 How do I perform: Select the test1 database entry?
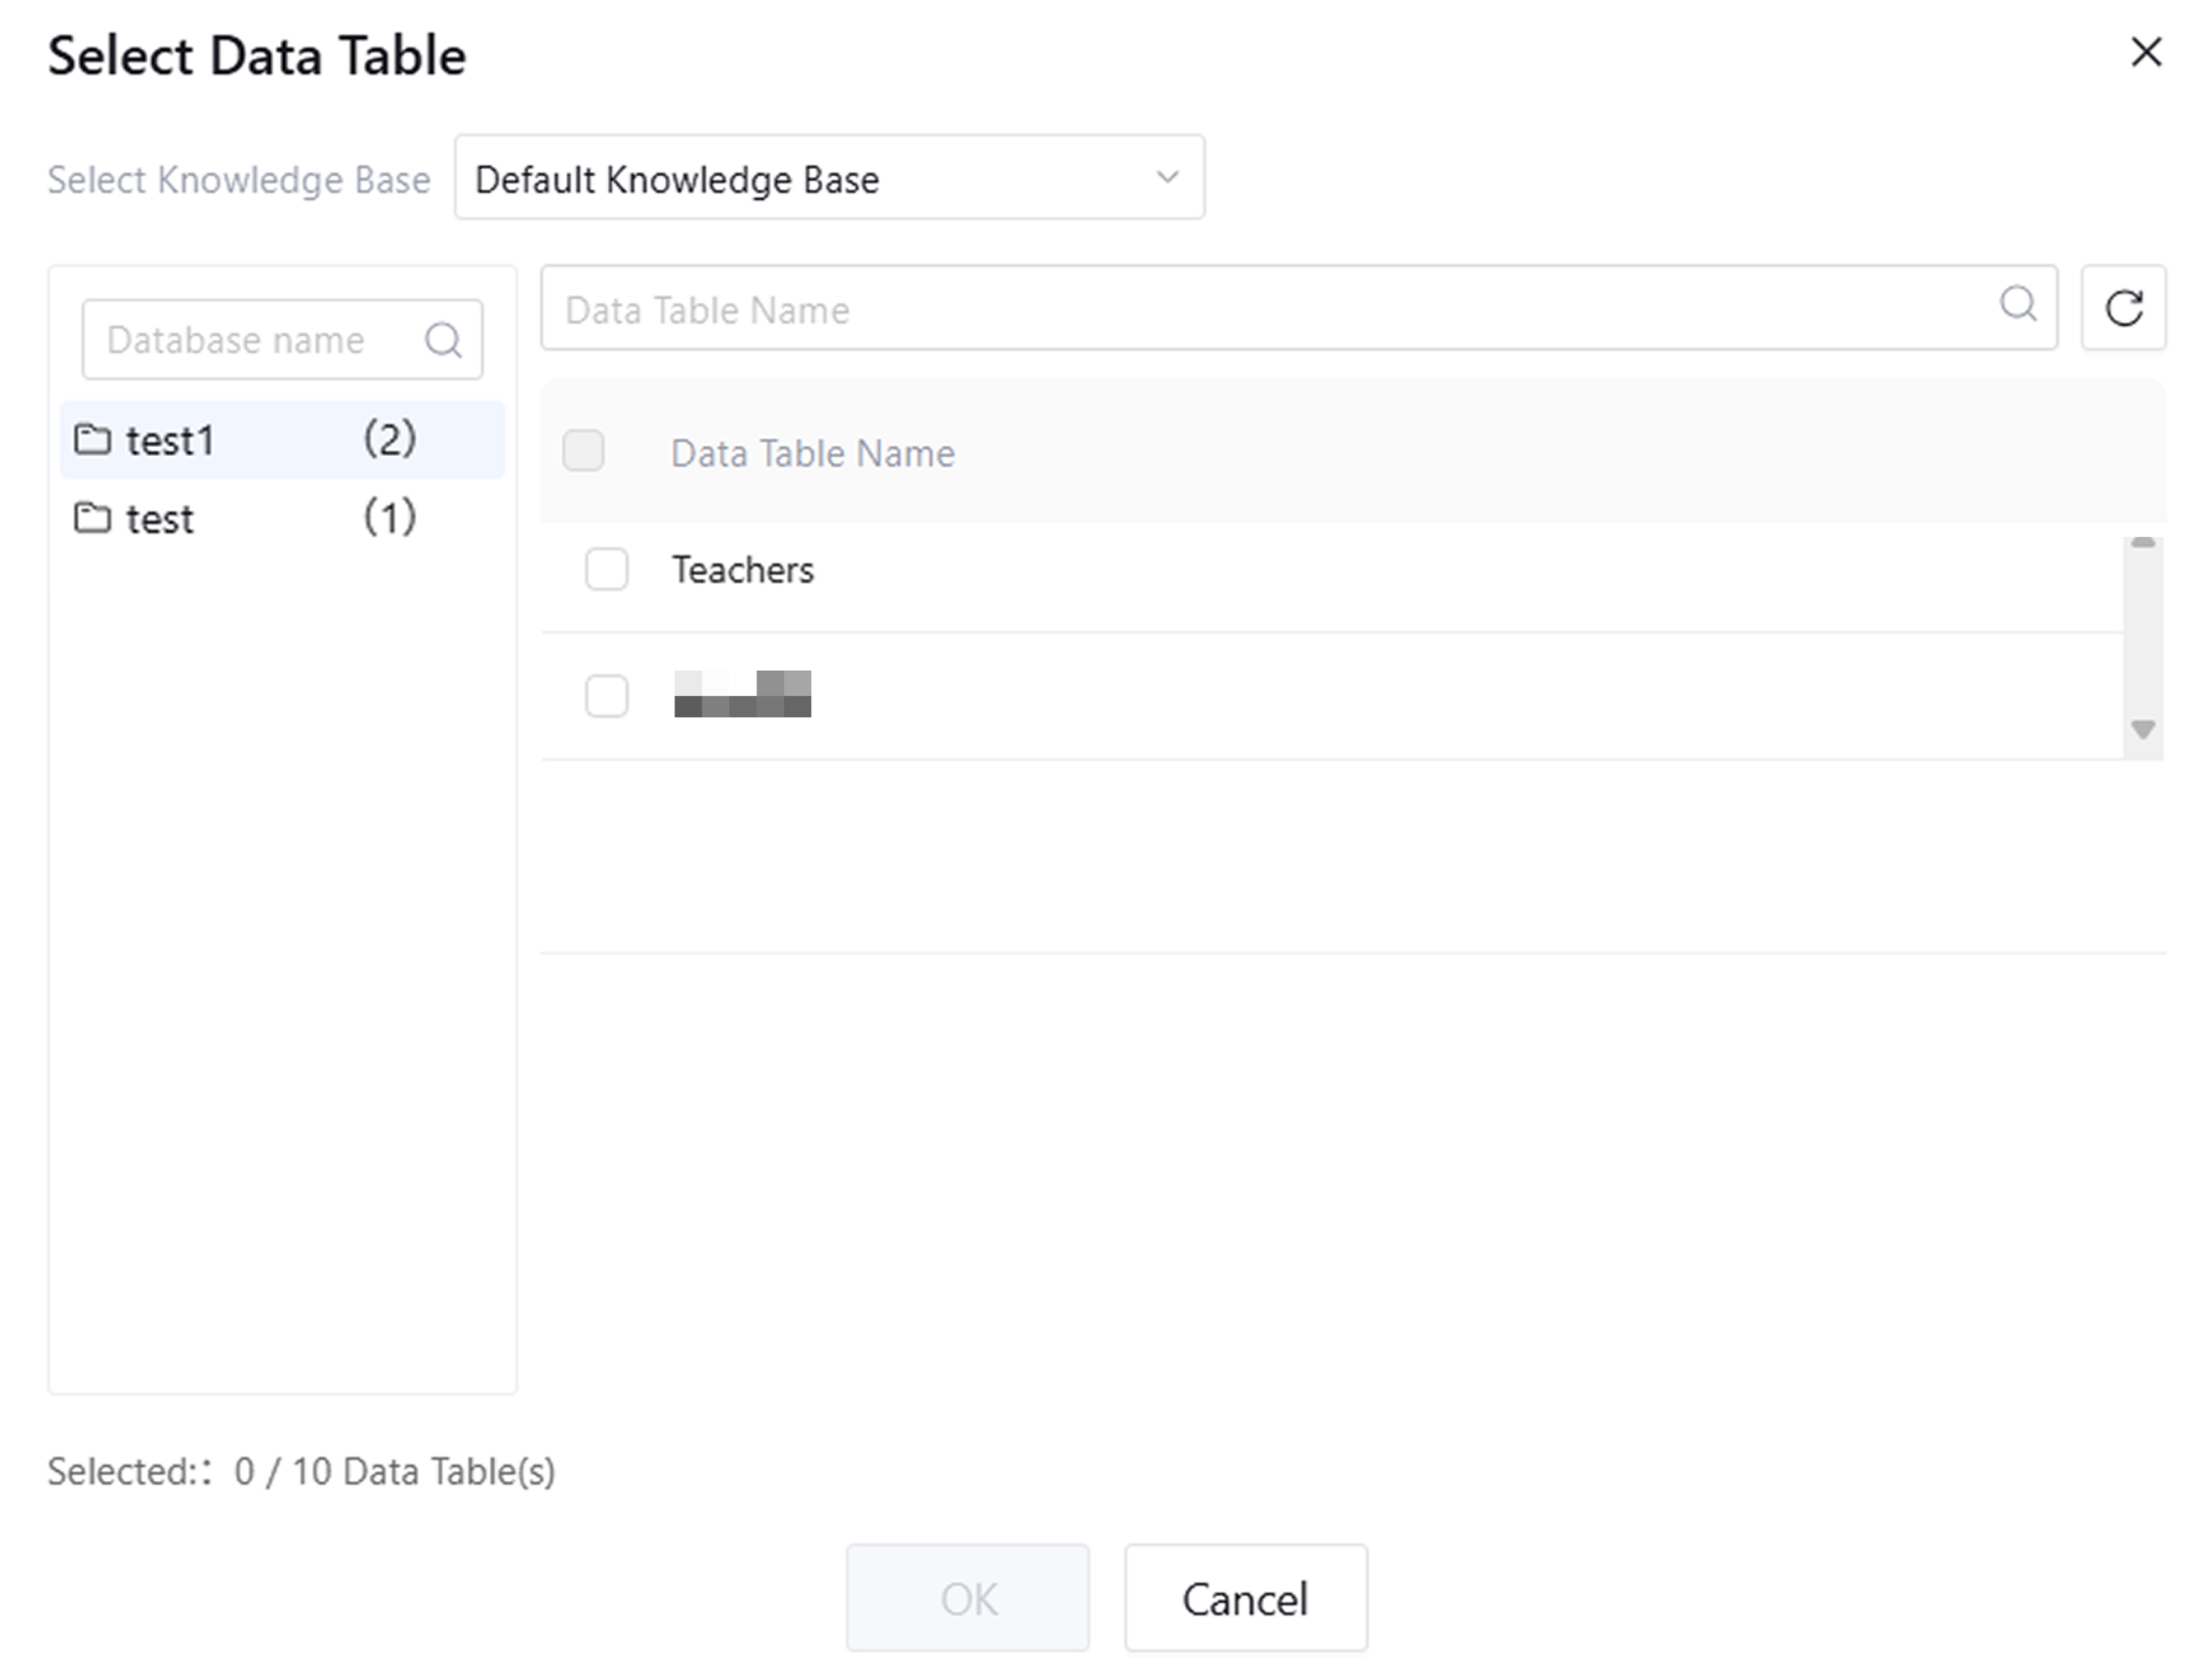click(170, 440)
